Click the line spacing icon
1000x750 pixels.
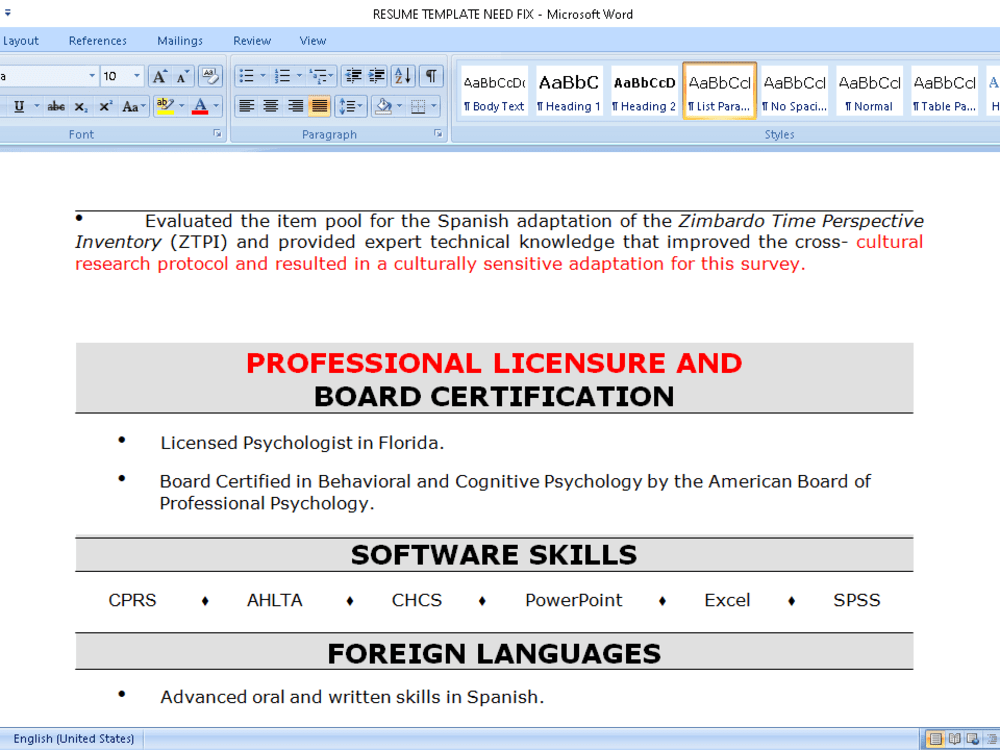pos(350,107)
